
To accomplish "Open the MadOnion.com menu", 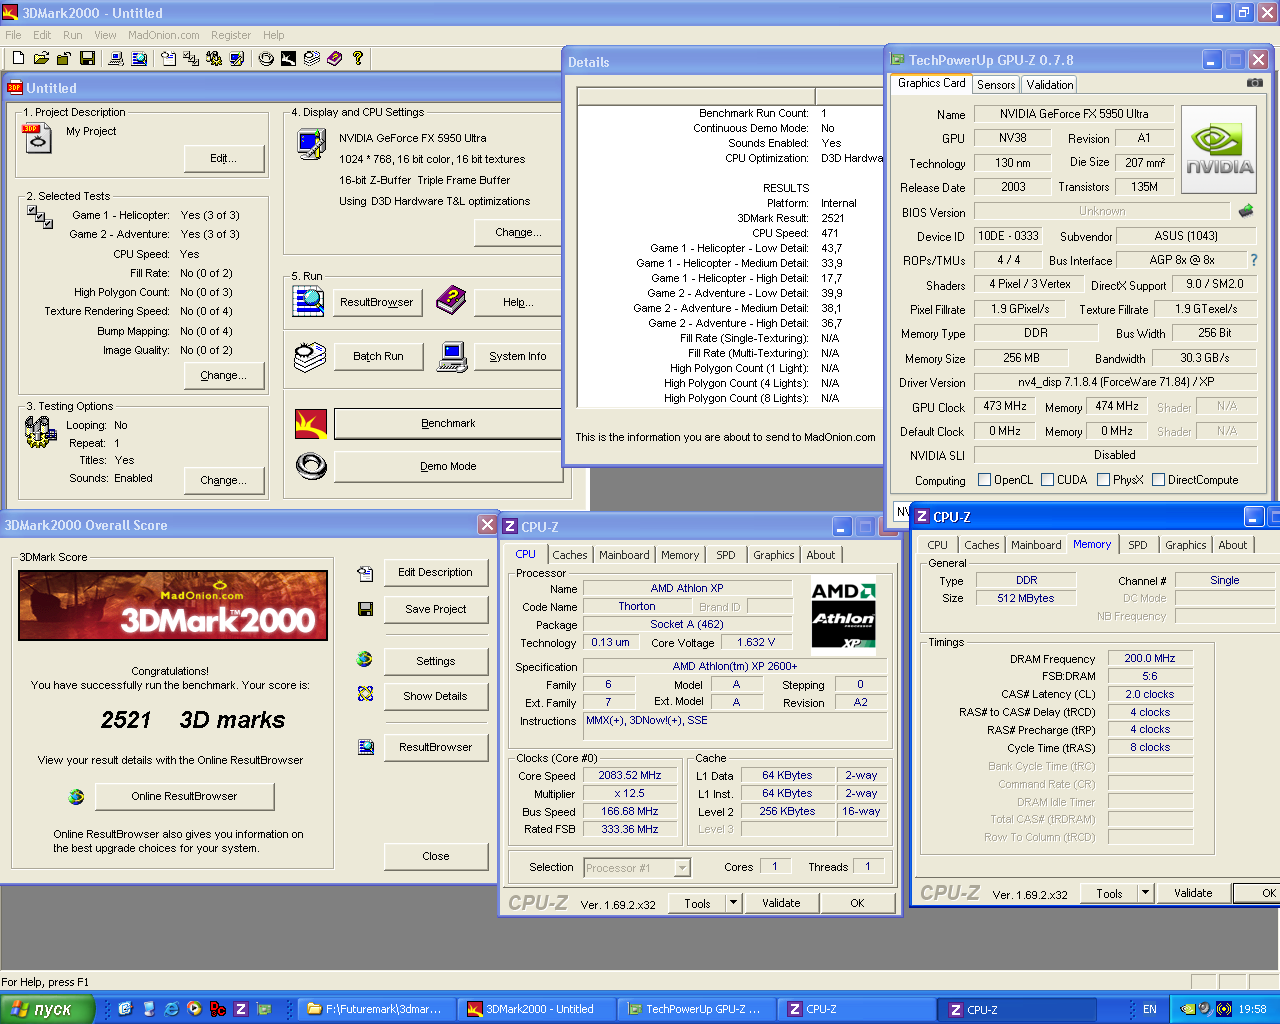I will point(164,35).
